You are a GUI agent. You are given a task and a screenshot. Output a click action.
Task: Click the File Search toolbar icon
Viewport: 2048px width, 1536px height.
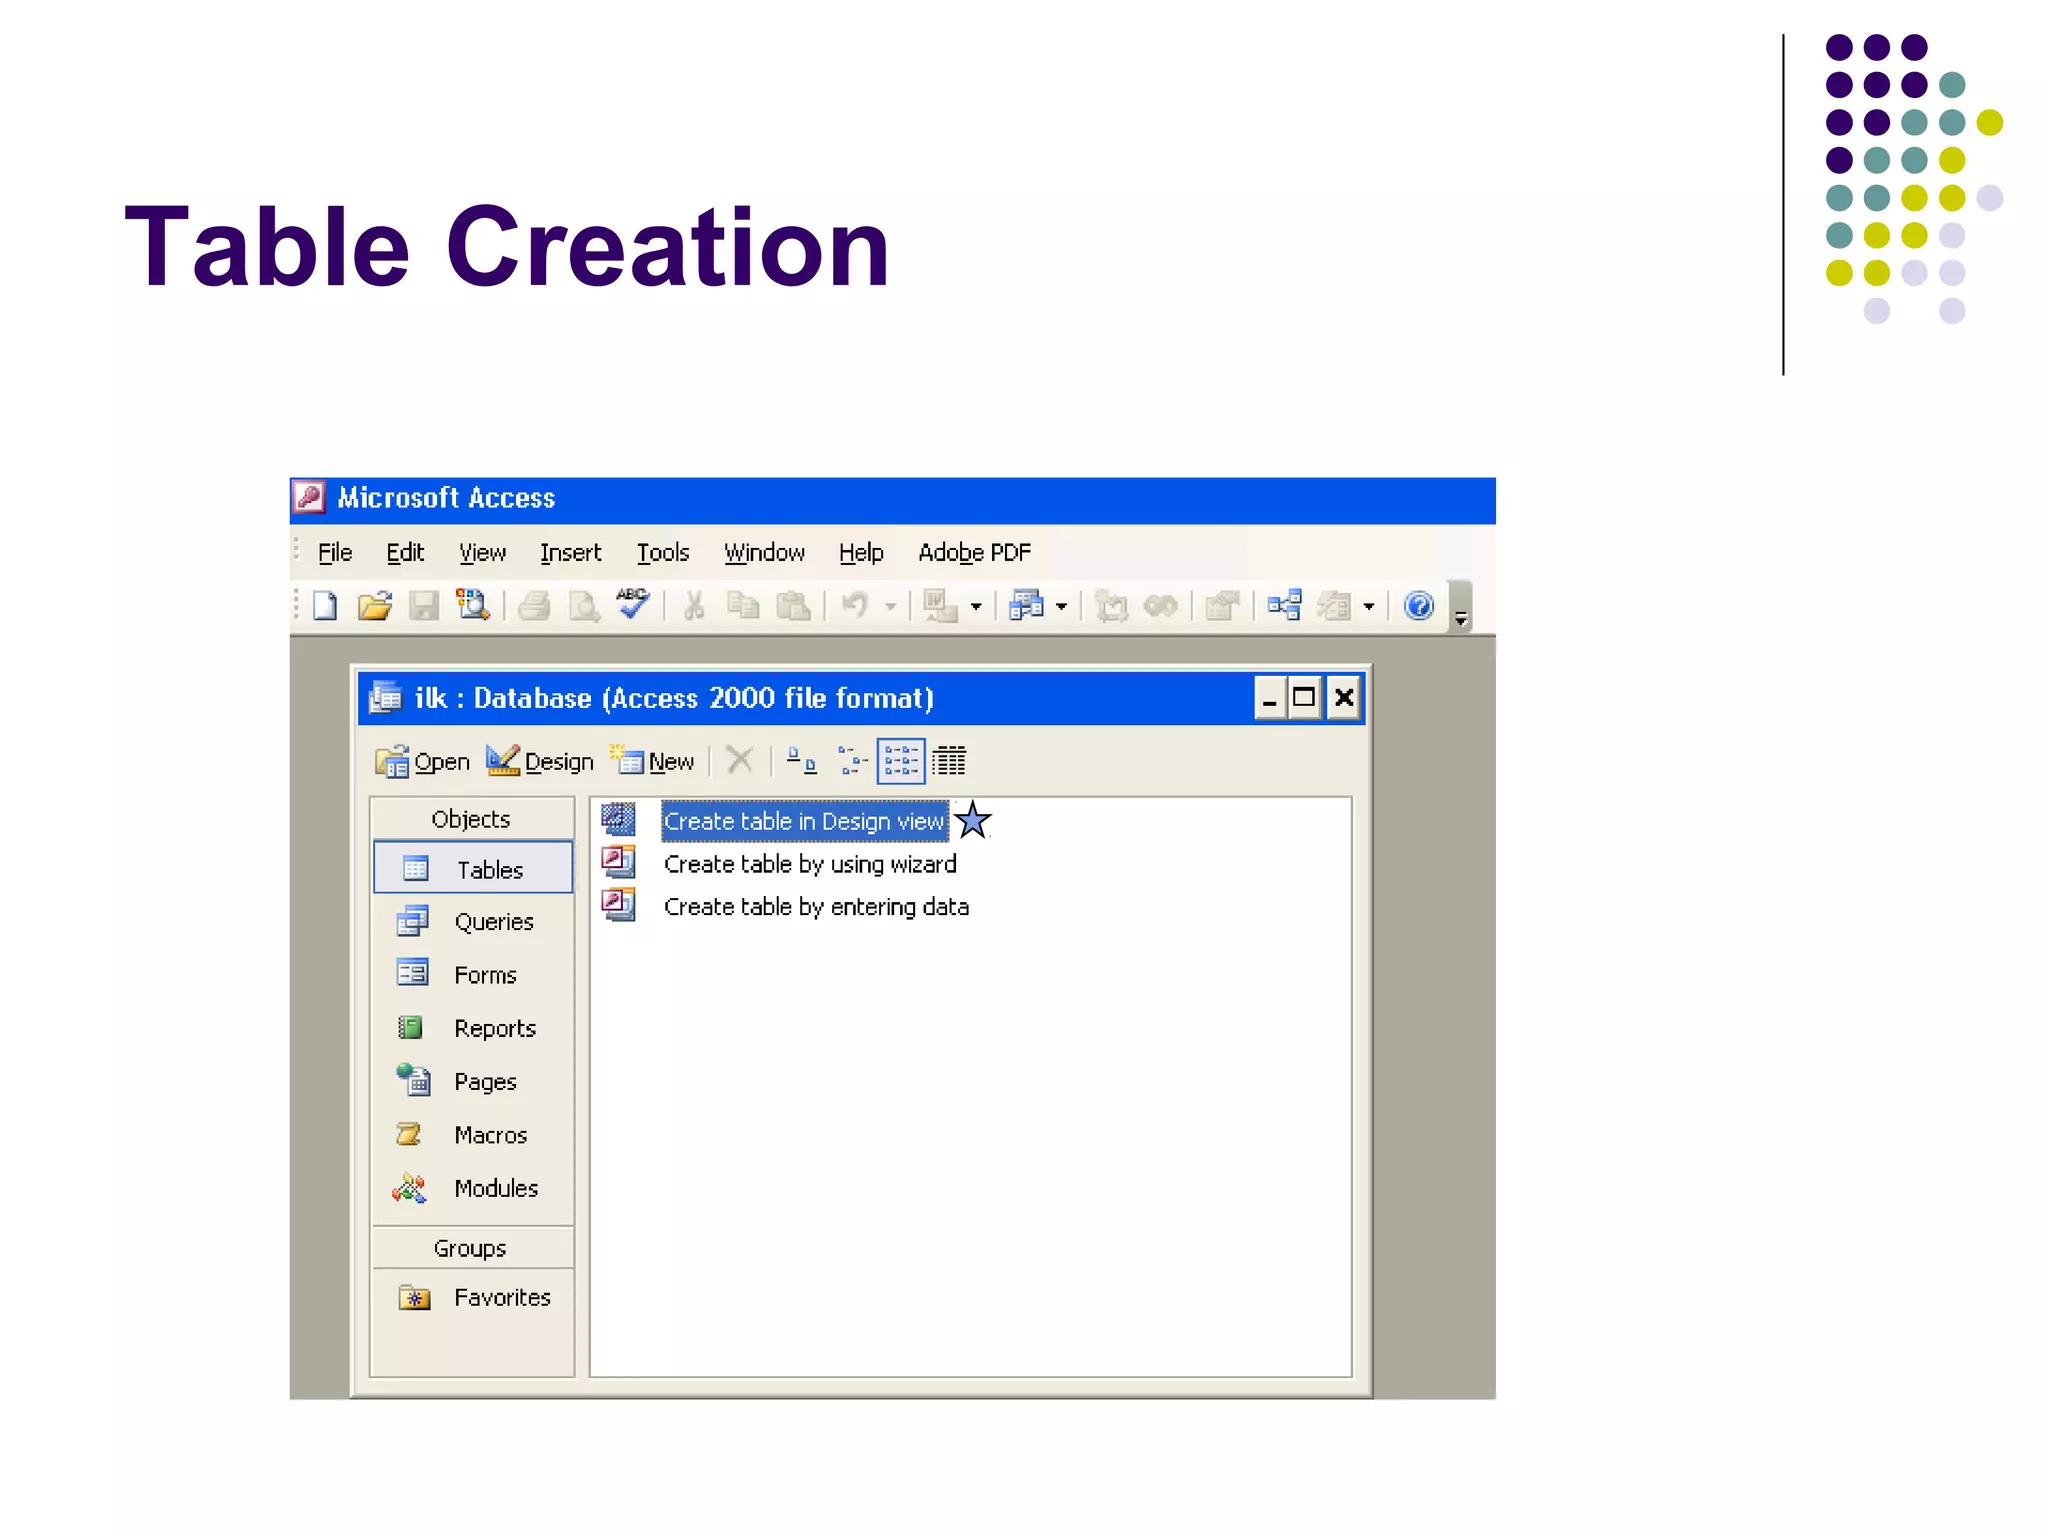point(472,605)
